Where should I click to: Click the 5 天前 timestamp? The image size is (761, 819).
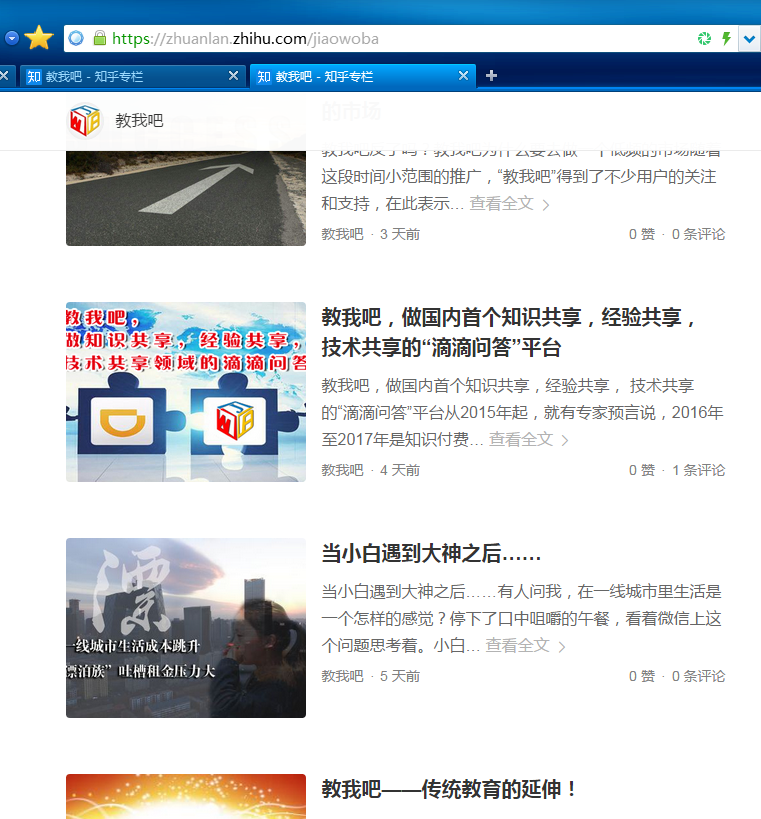pyautogui.click(x=400, y=676)
